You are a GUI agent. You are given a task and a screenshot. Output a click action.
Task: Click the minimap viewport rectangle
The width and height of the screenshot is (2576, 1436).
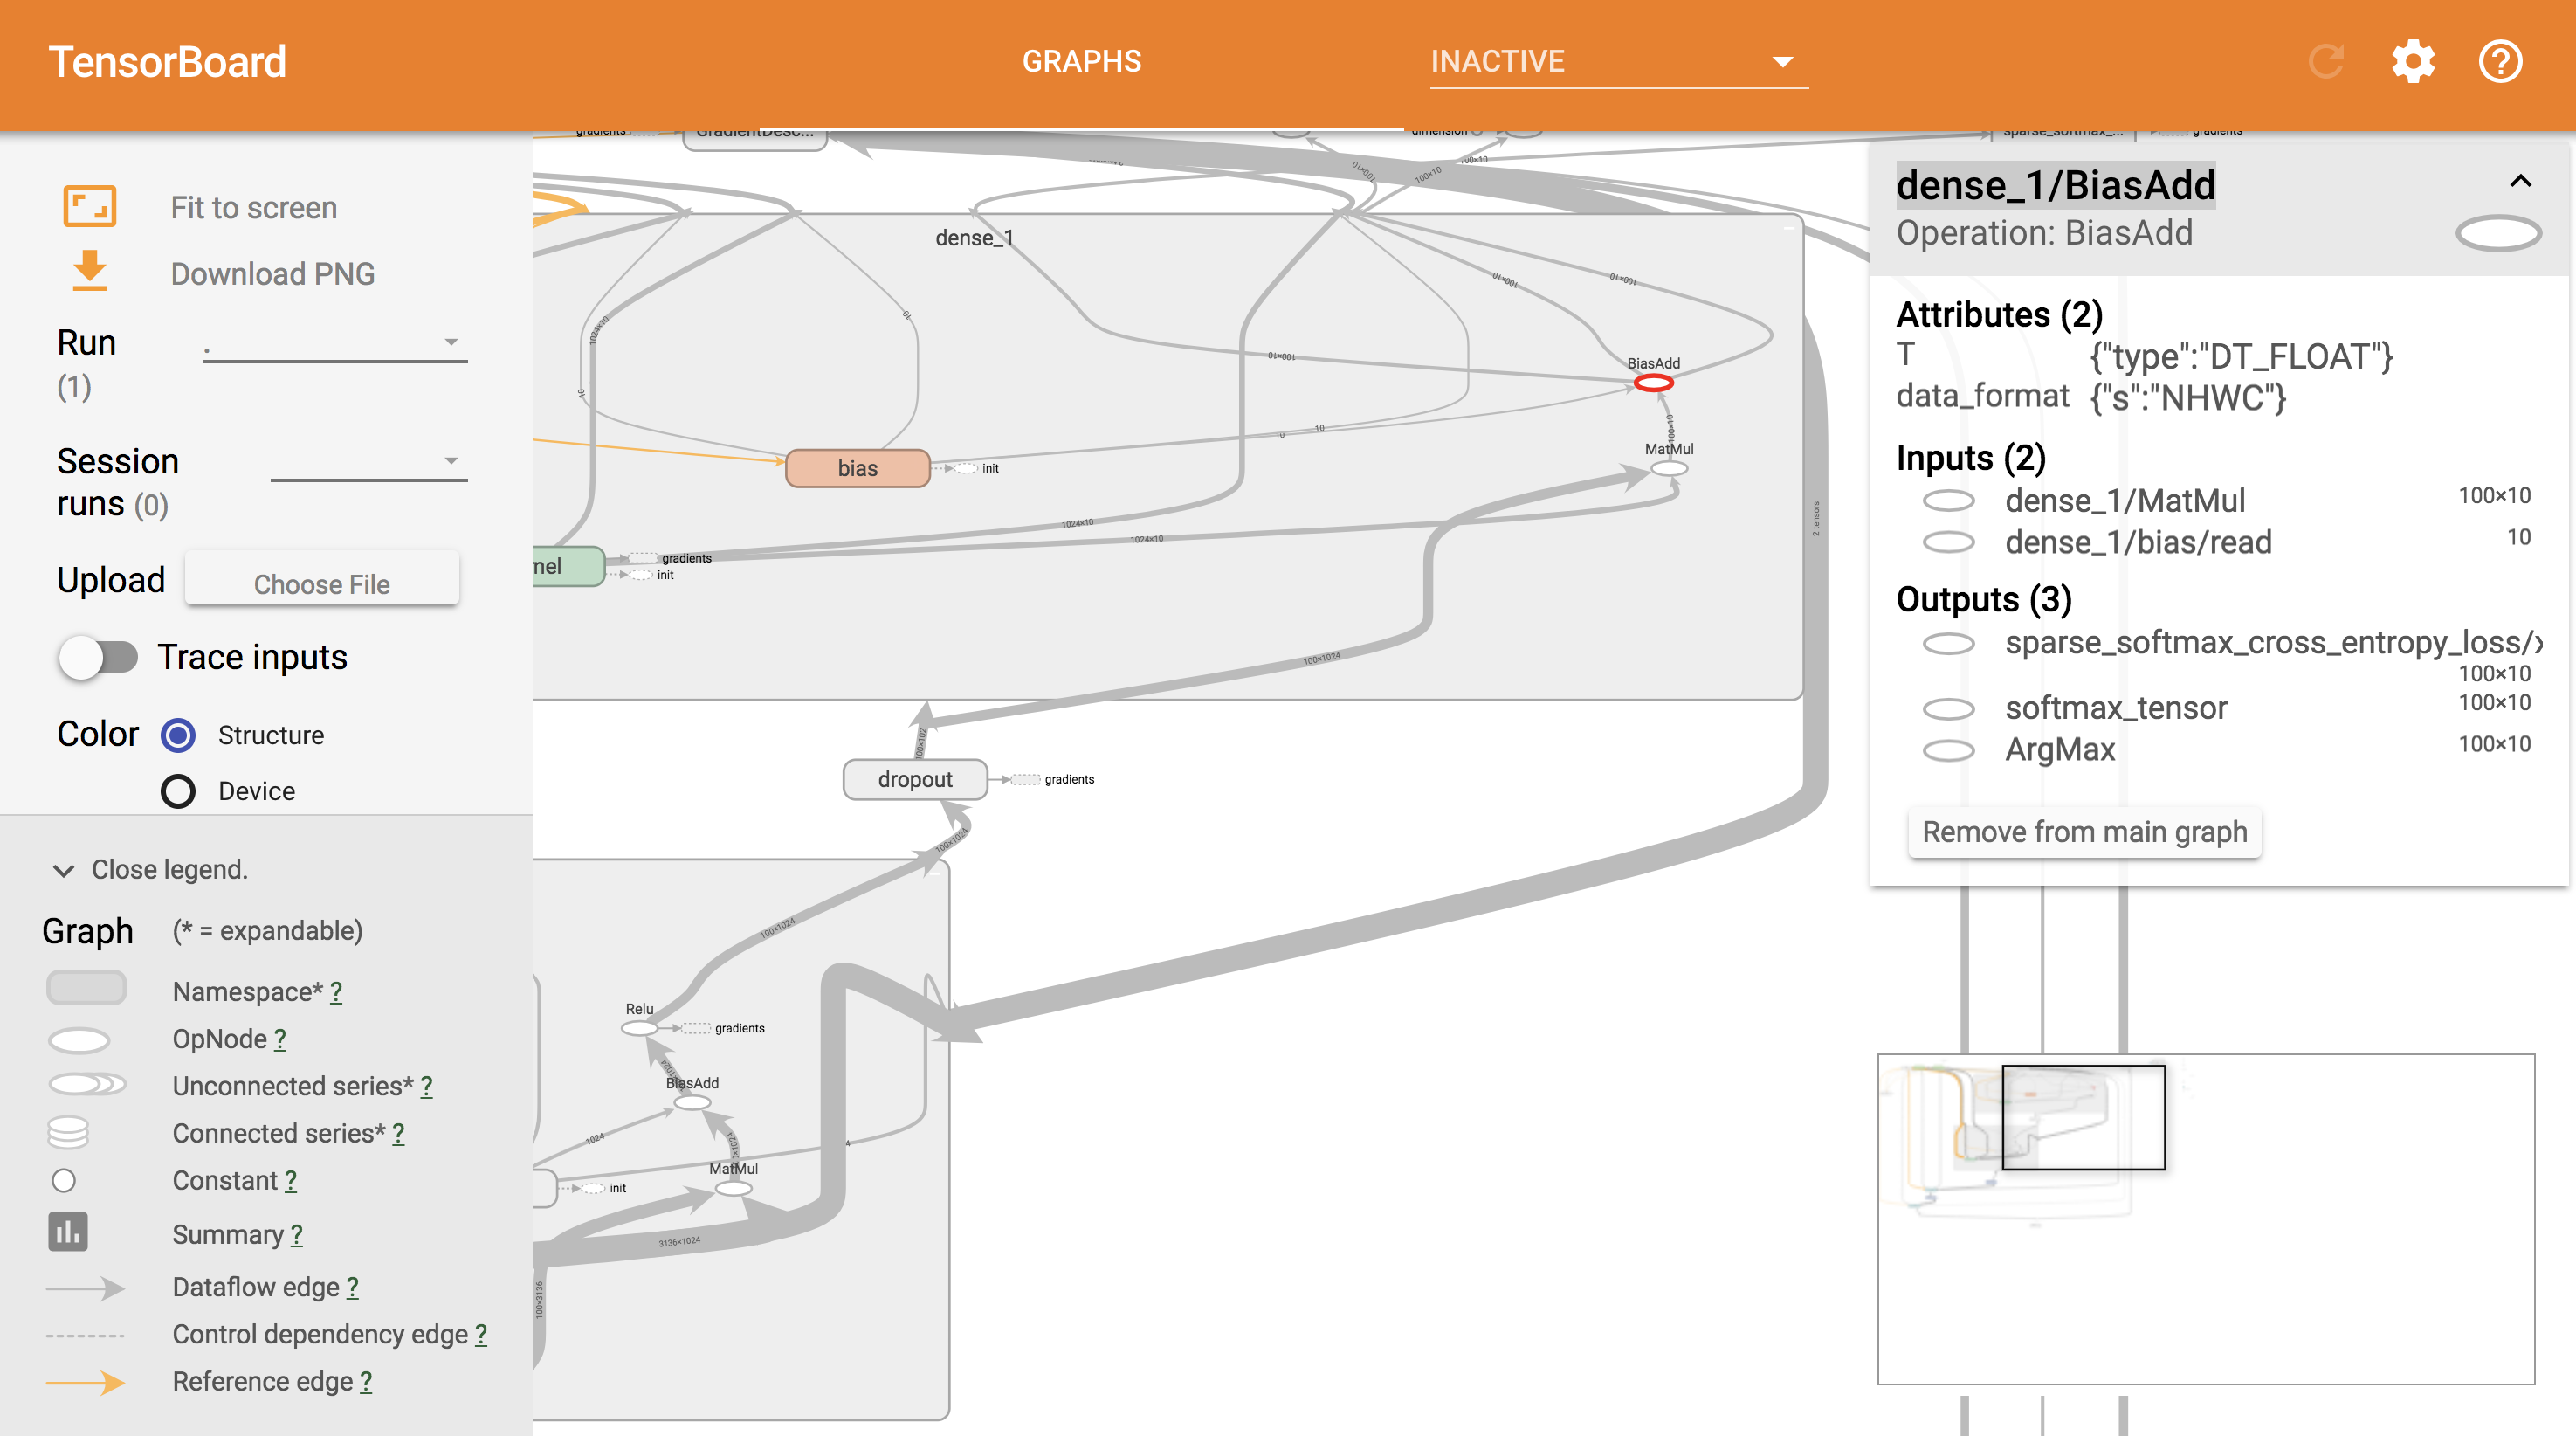point(2084,1116)
